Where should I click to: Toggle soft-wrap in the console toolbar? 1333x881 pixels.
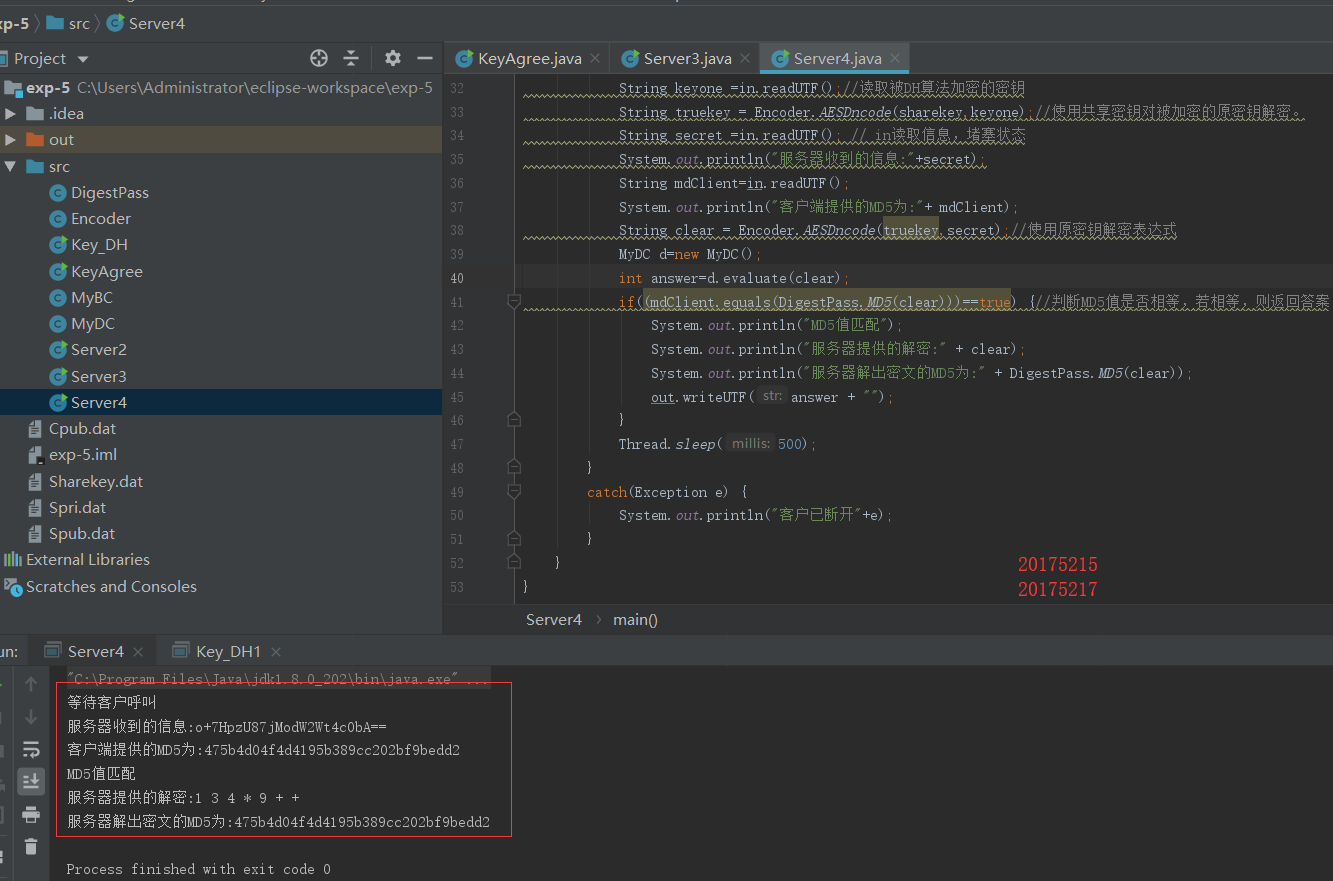coord(31,750)
